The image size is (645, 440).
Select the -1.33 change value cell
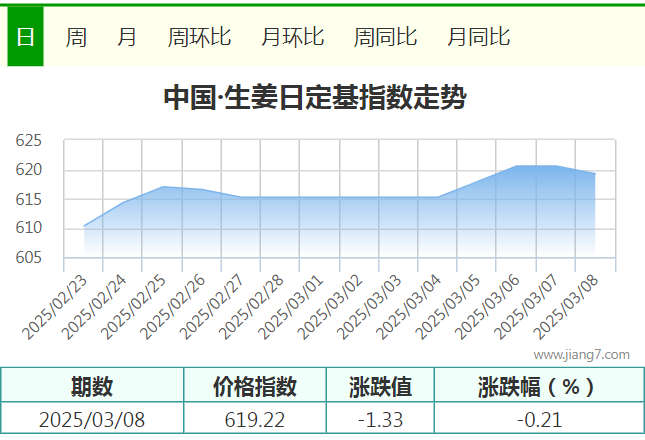pyautogui.click(x=380, y=420)
